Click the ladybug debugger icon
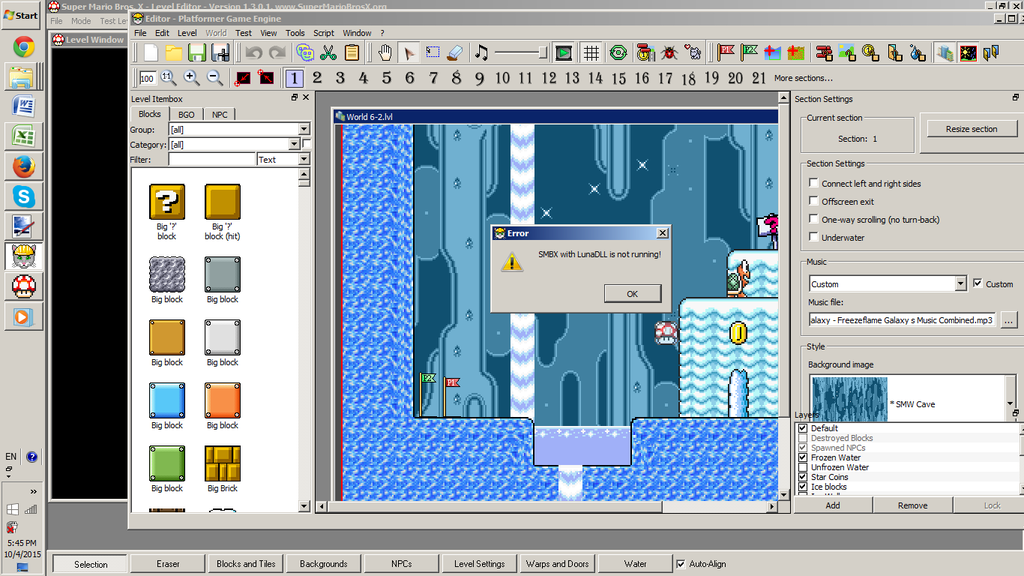Viewport: 1024px width, 576px height. [x=669, y=53]
